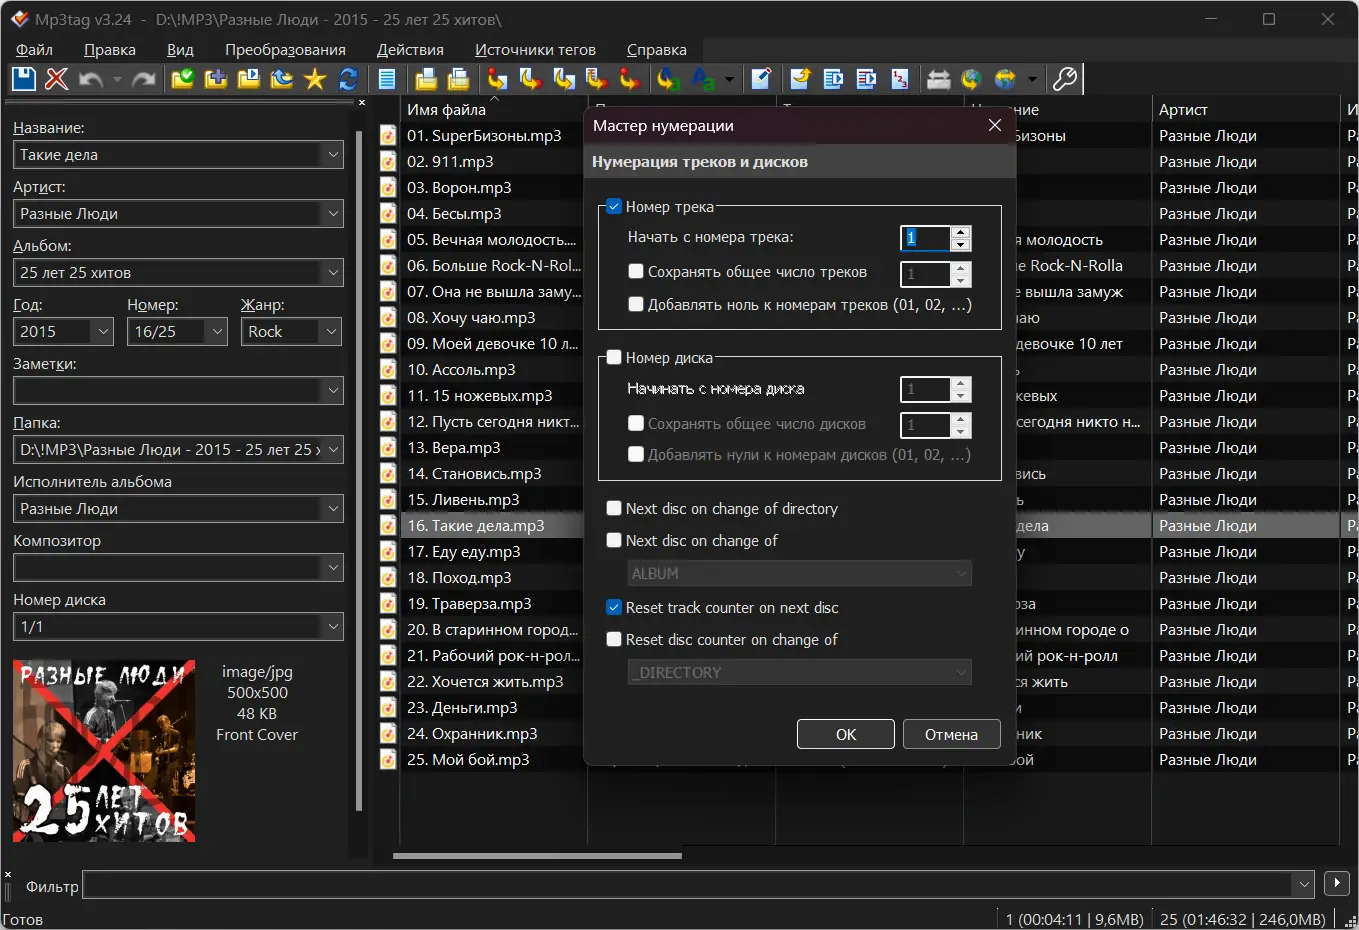
Task: Click the favorites star toolbar icon
Action: [314, 79]
